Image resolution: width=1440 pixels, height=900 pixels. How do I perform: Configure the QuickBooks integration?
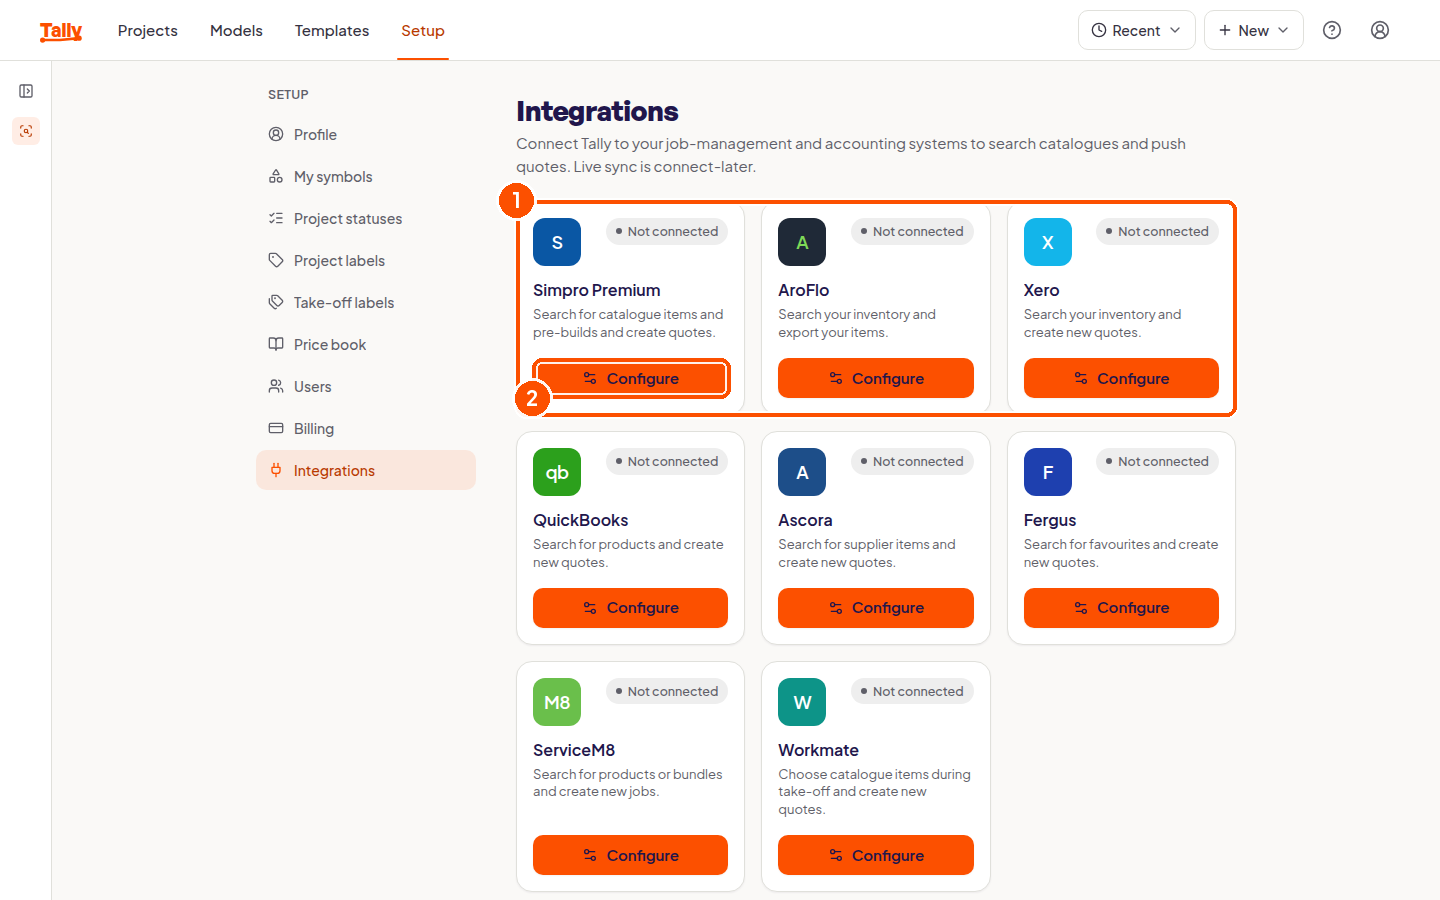point(631,608)
